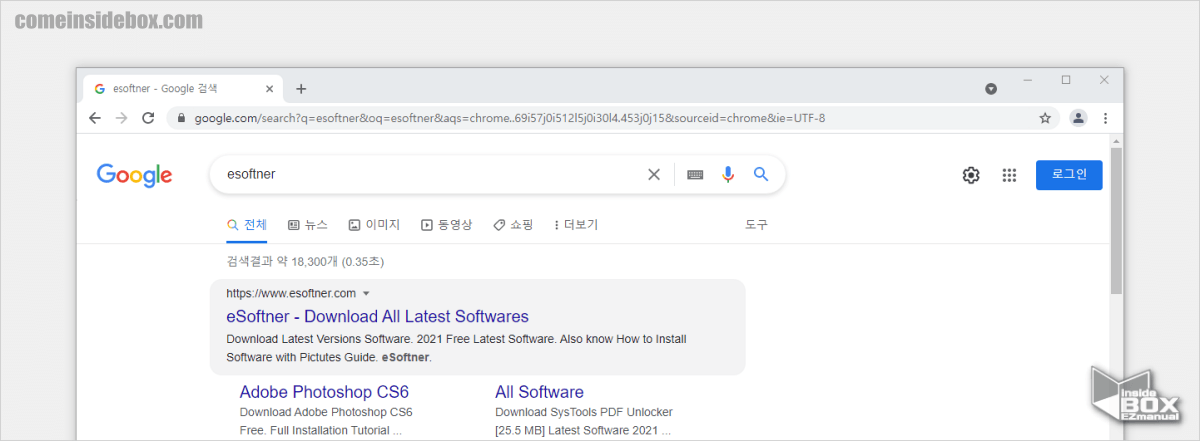
Task: Open the Chrome profile avatar icon
Action: pyautogui.click(x=1078, y=118)
